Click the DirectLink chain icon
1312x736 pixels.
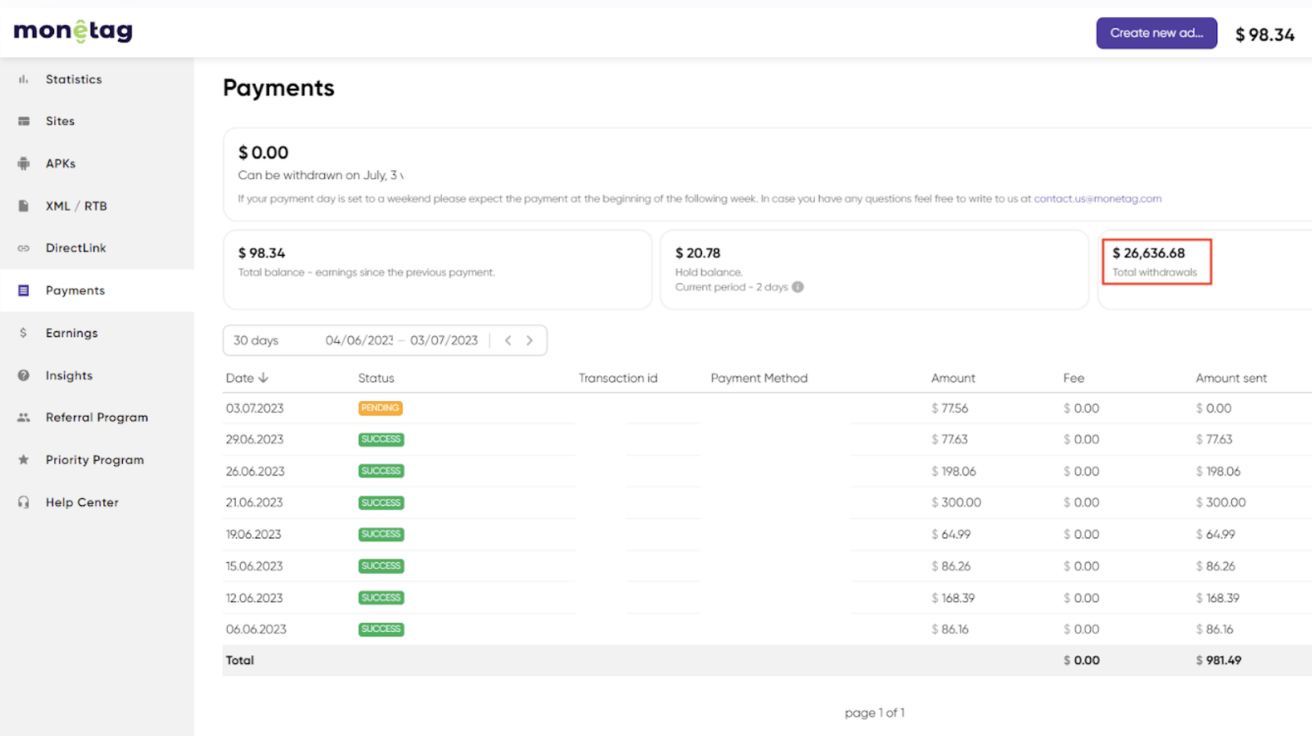[23, 248]
